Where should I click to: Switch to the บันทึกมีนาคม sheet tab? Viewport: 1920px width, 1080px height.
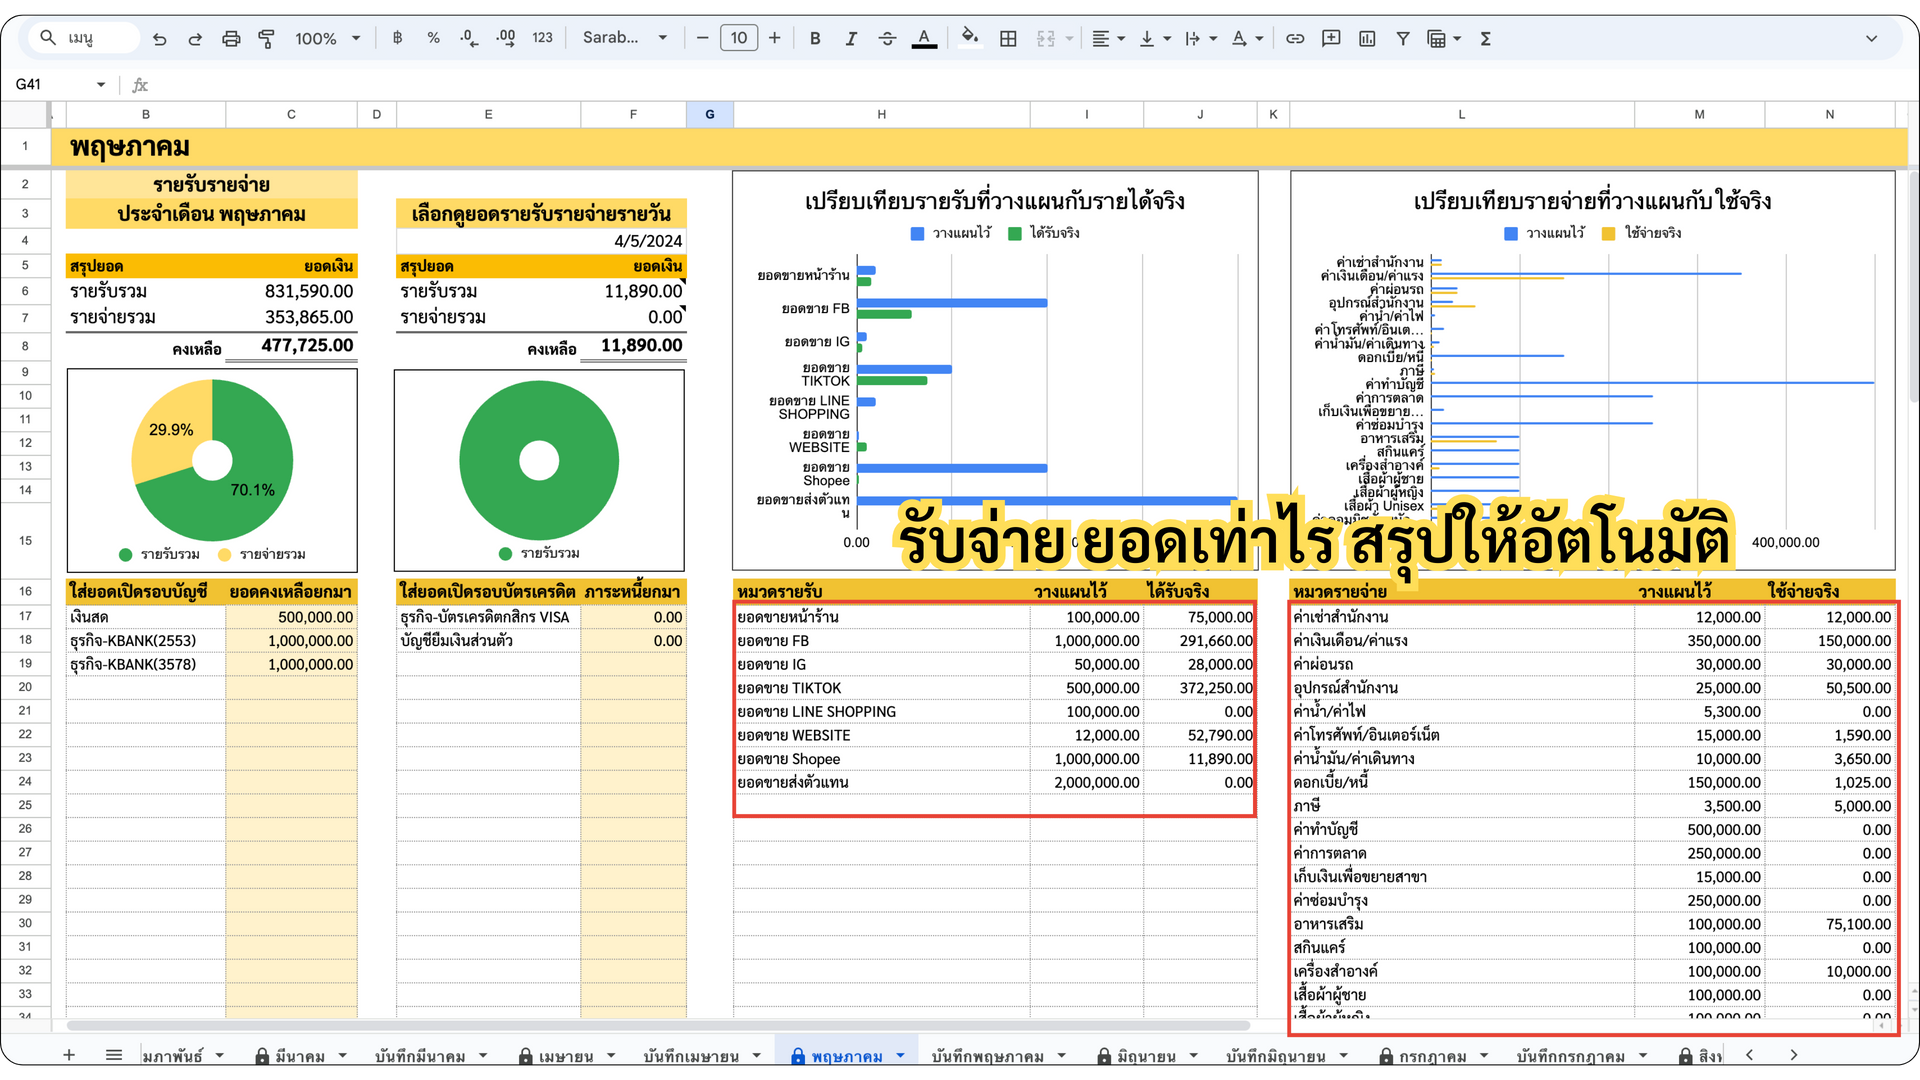(x=420, y=1056)
